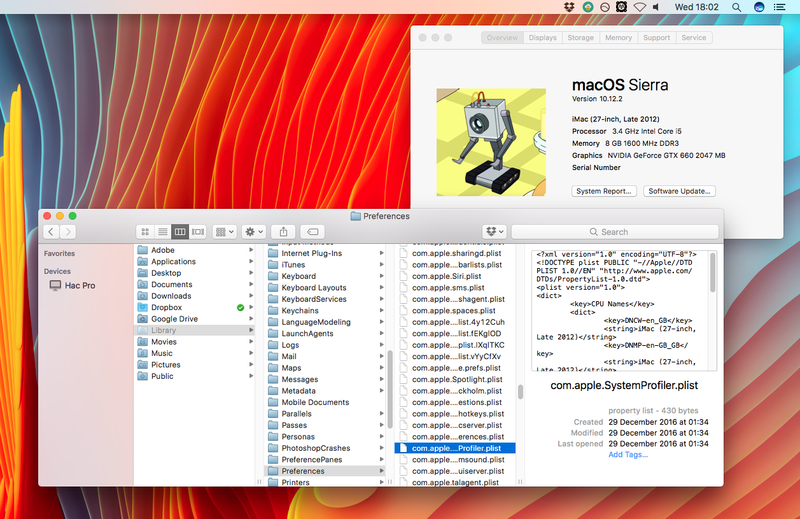The width and height of the screenshot is (800, 519).
Task: Switch to Support tab in About This Mac
Action: 657,38
